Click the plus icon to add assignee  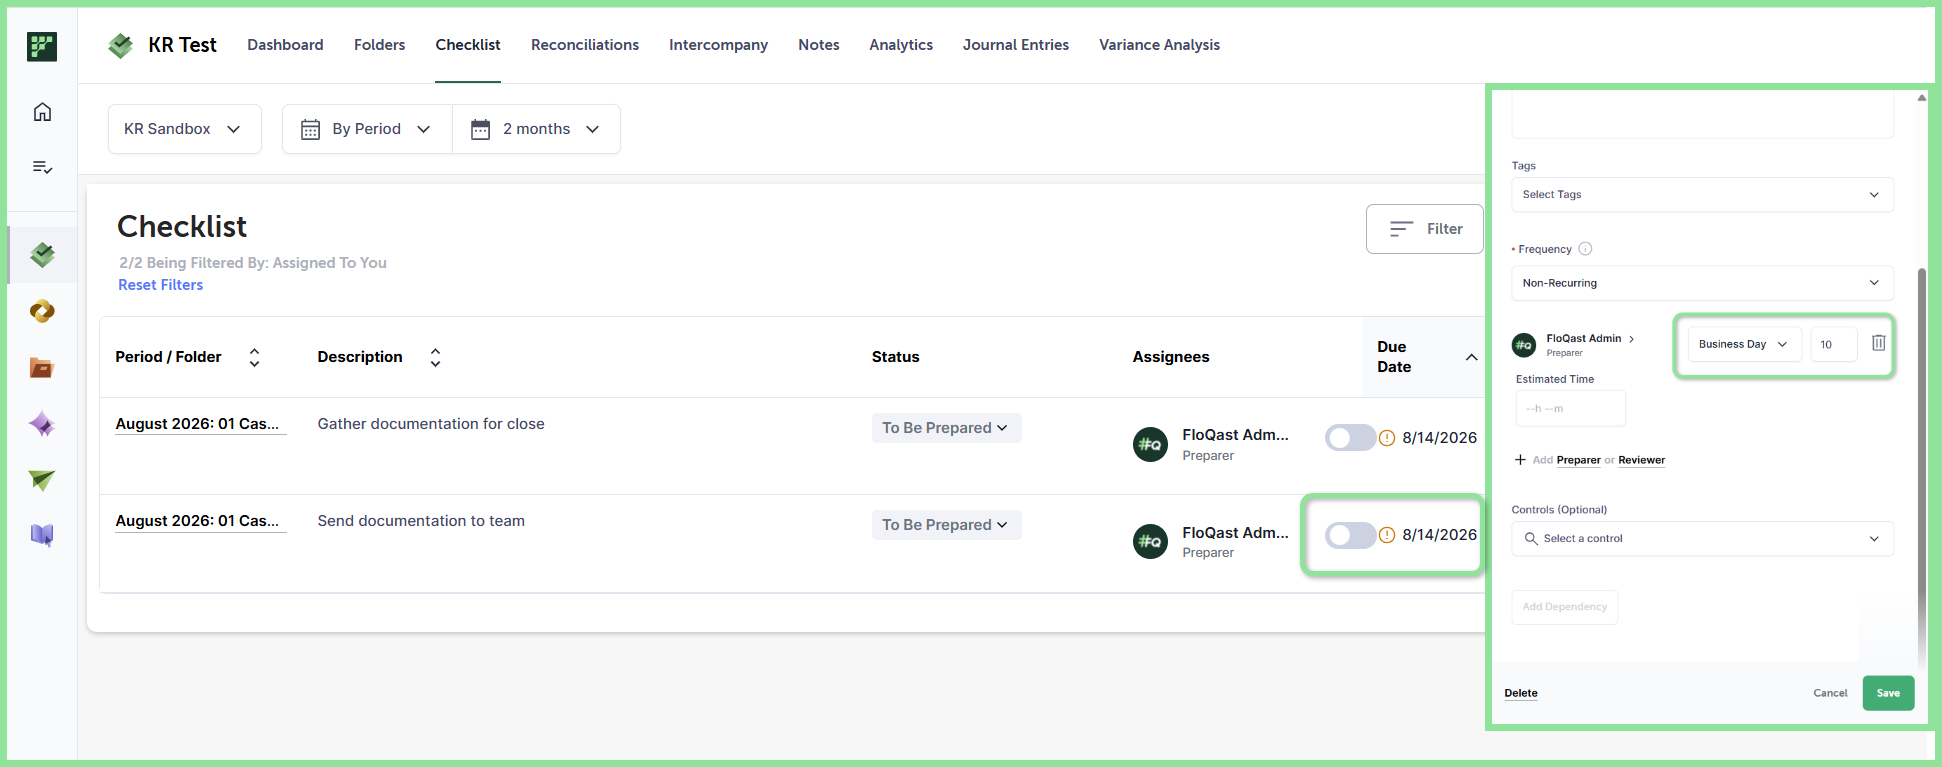(1520, 460)
